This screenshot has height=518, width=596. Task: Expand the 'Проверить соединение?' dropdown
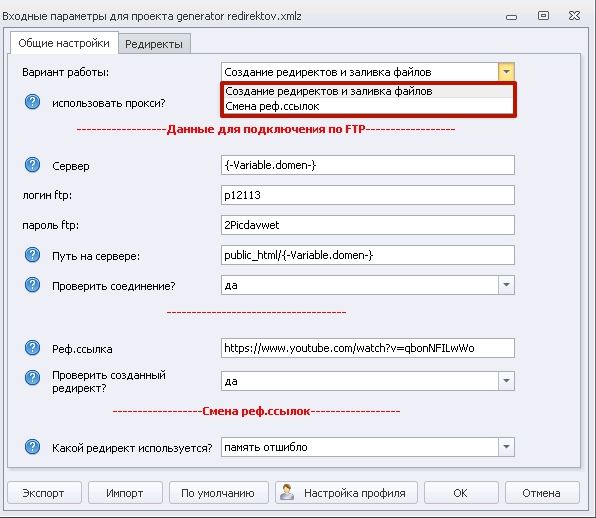tap(506, 285)
